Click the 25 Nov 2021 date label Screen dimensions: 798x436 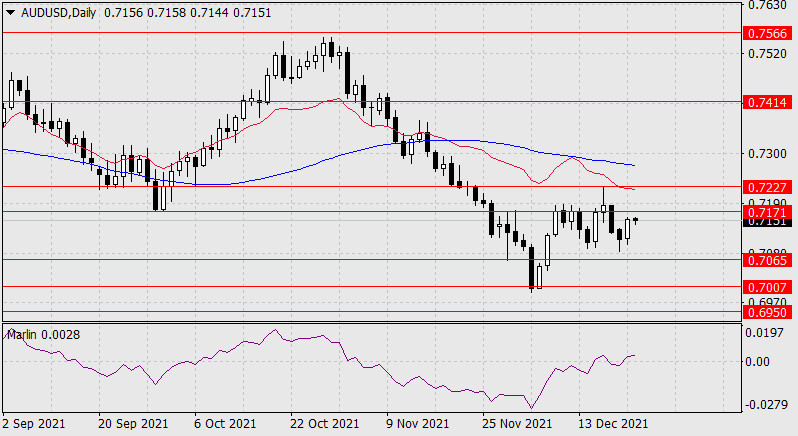pos(517,424)
